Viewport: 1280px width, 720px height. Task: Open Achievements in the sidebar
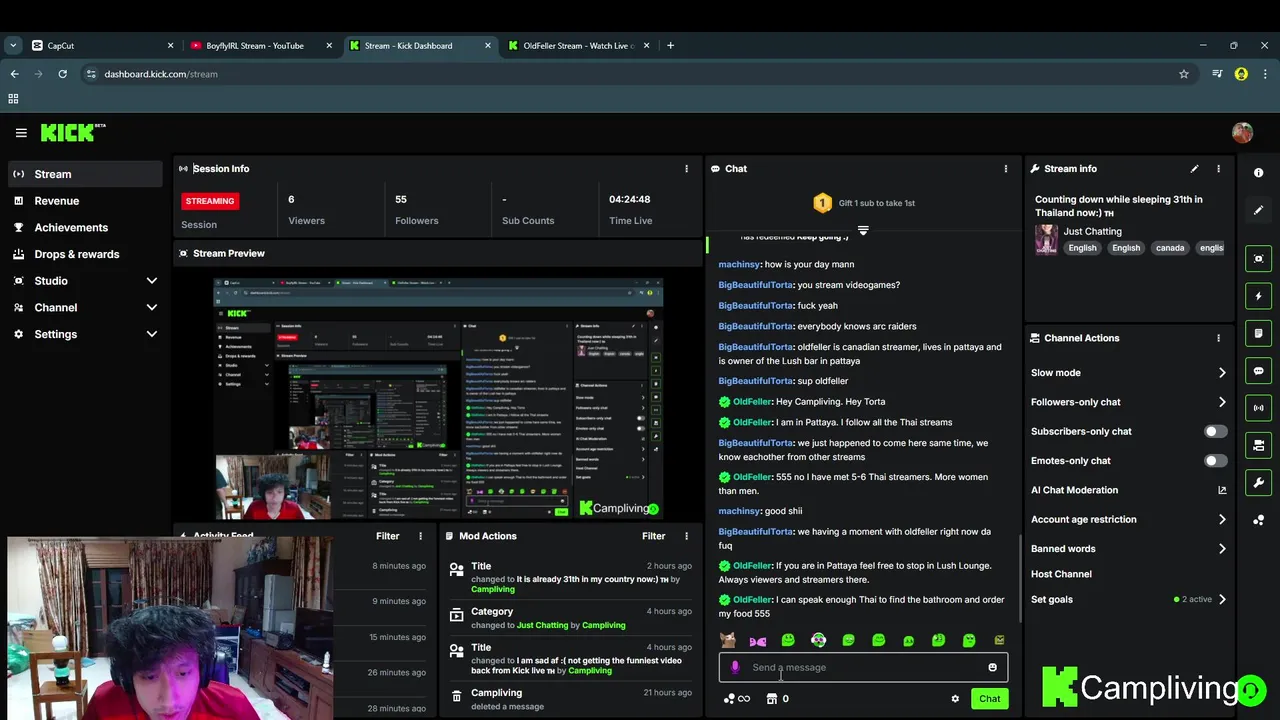coord(85,227)
